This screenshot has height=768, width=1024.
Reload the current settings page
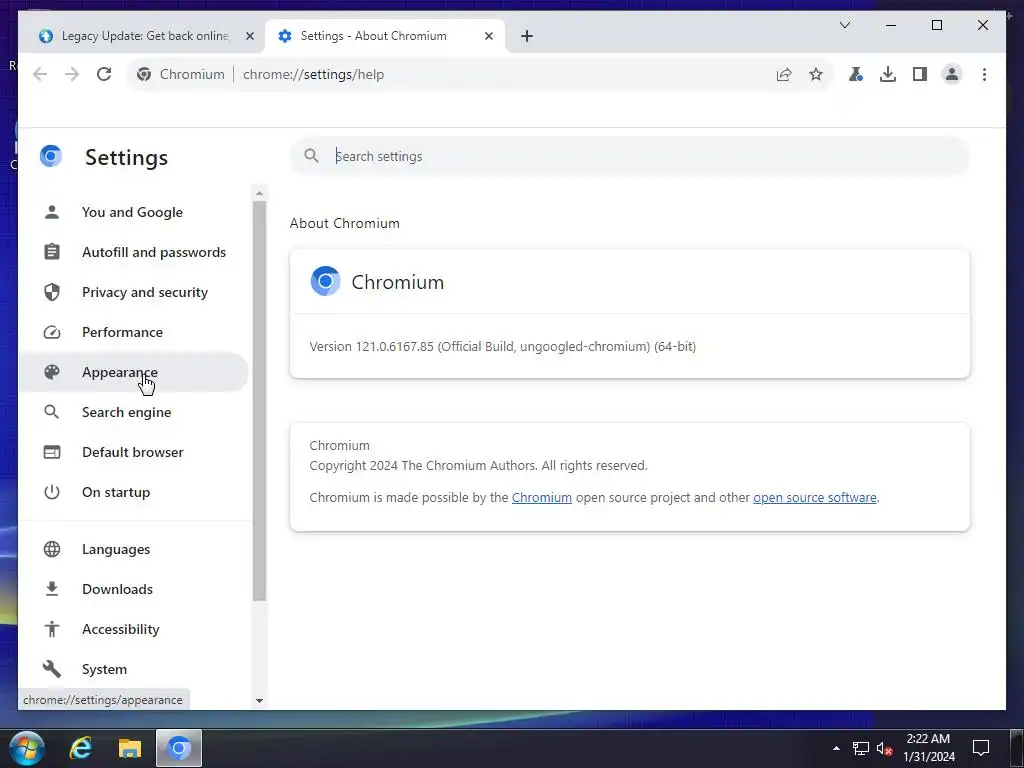point(104,74)
